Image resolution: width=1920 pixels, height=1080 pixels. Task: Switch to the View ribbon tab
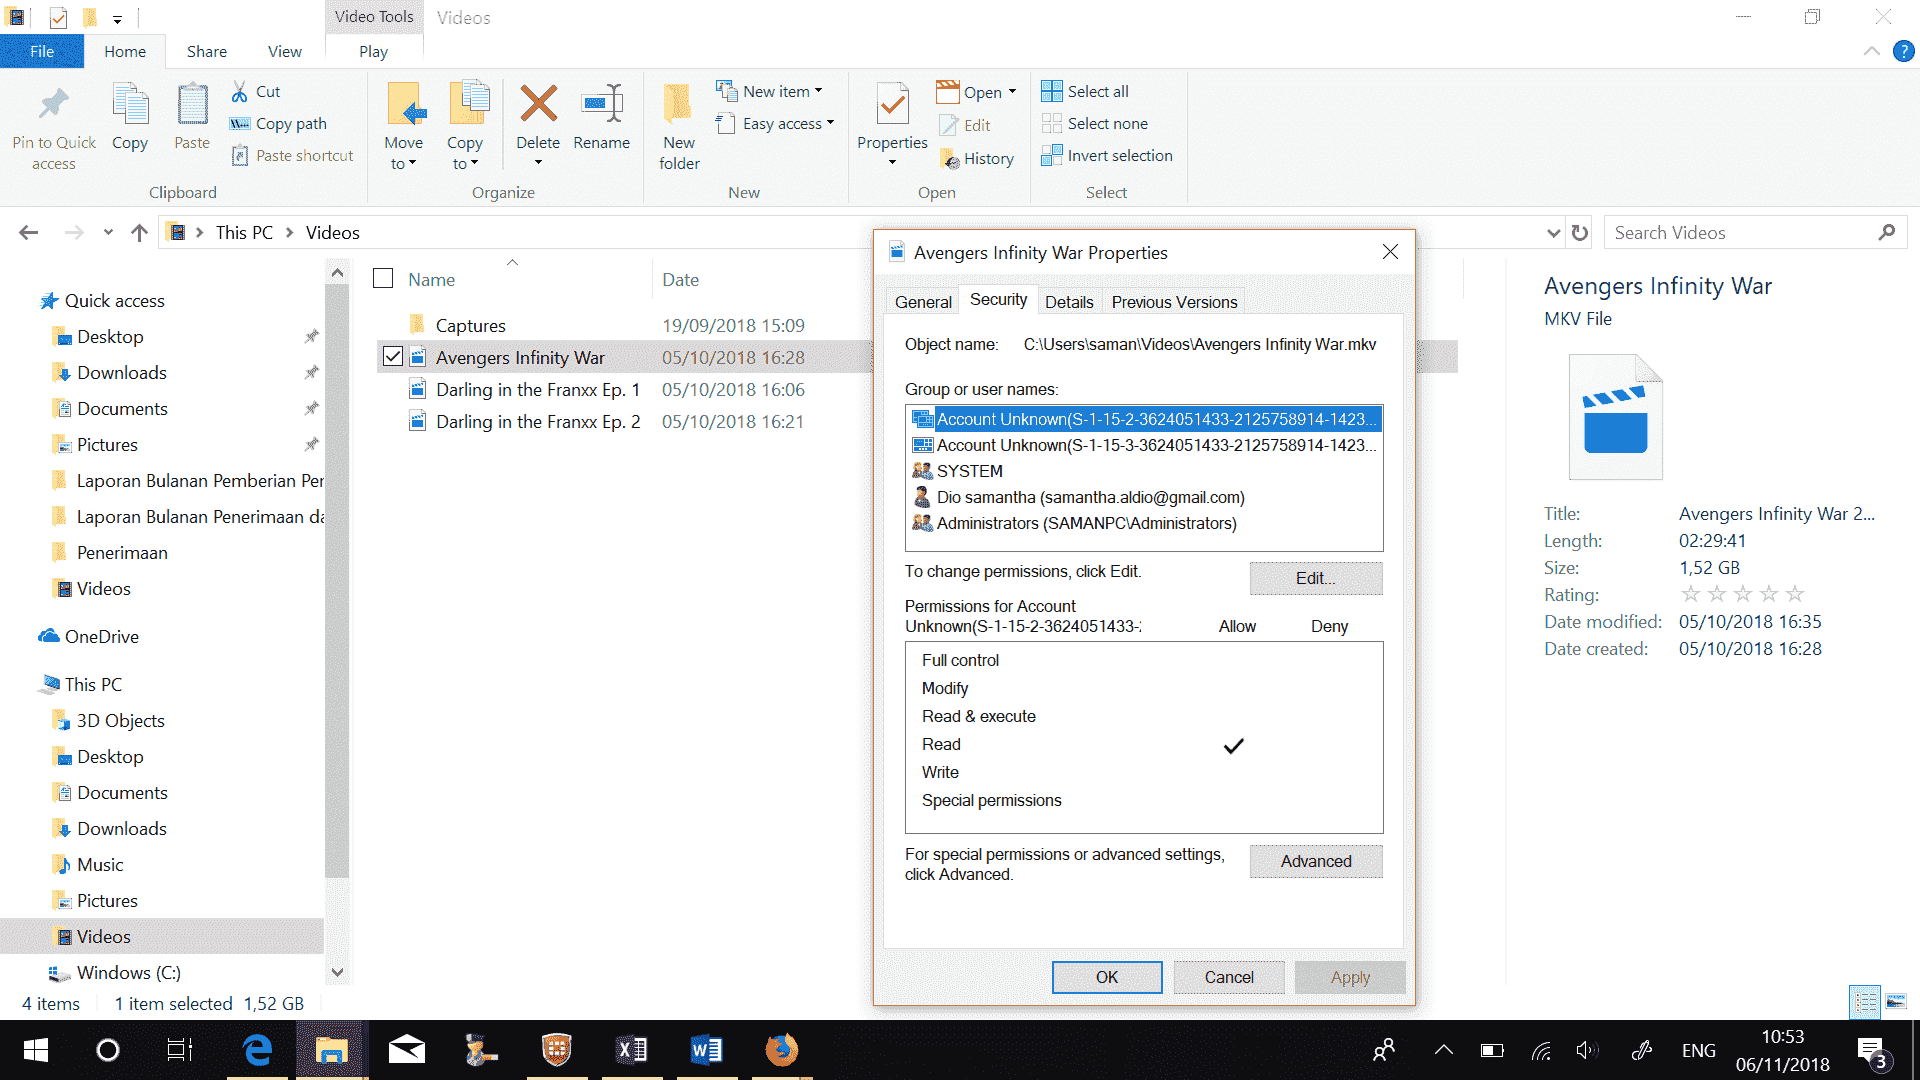click(x=284, y=51)
